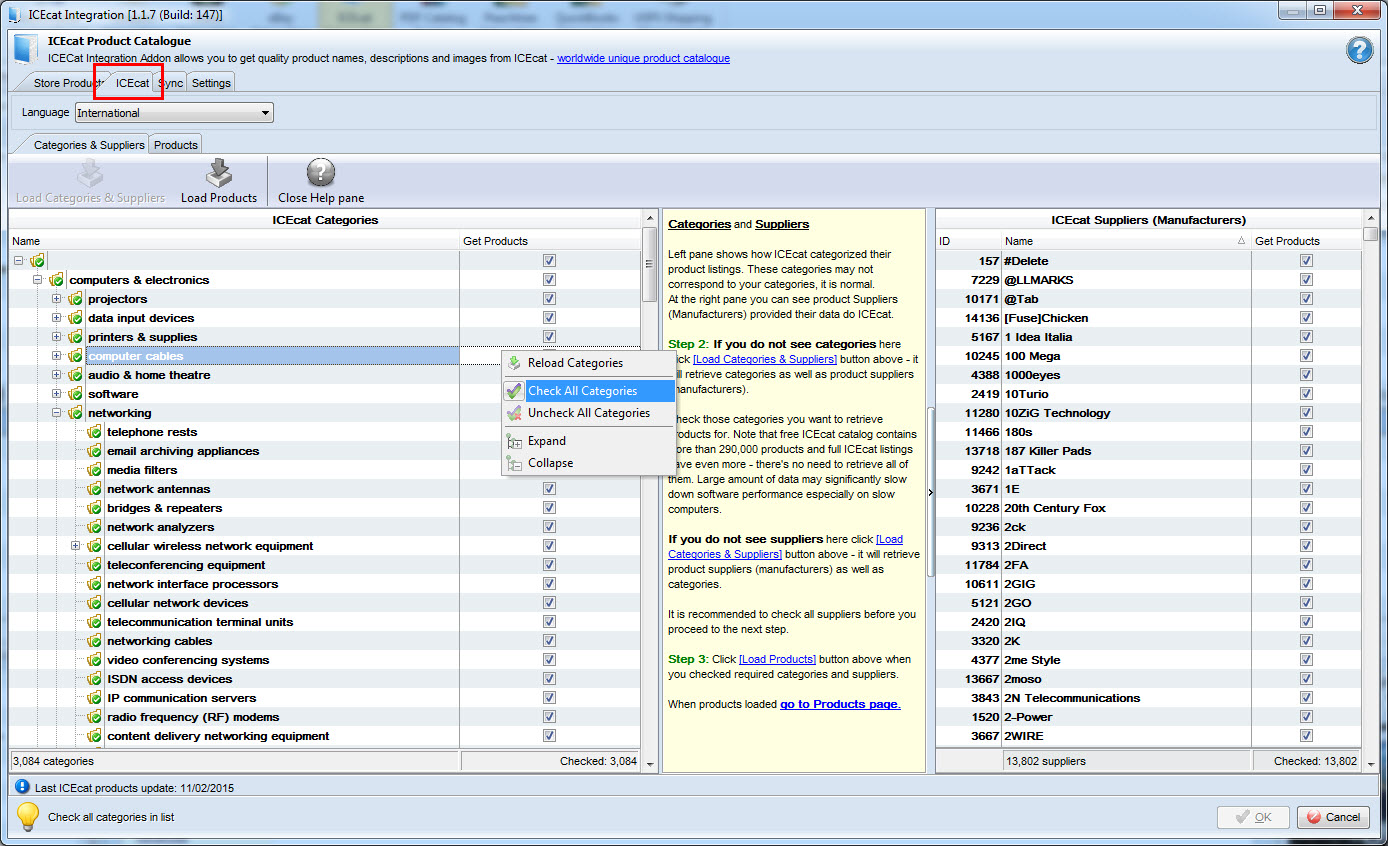Click the lightbulb hint icon
This screenshot has height=846, width=1388.
click(x=28, y=816)
